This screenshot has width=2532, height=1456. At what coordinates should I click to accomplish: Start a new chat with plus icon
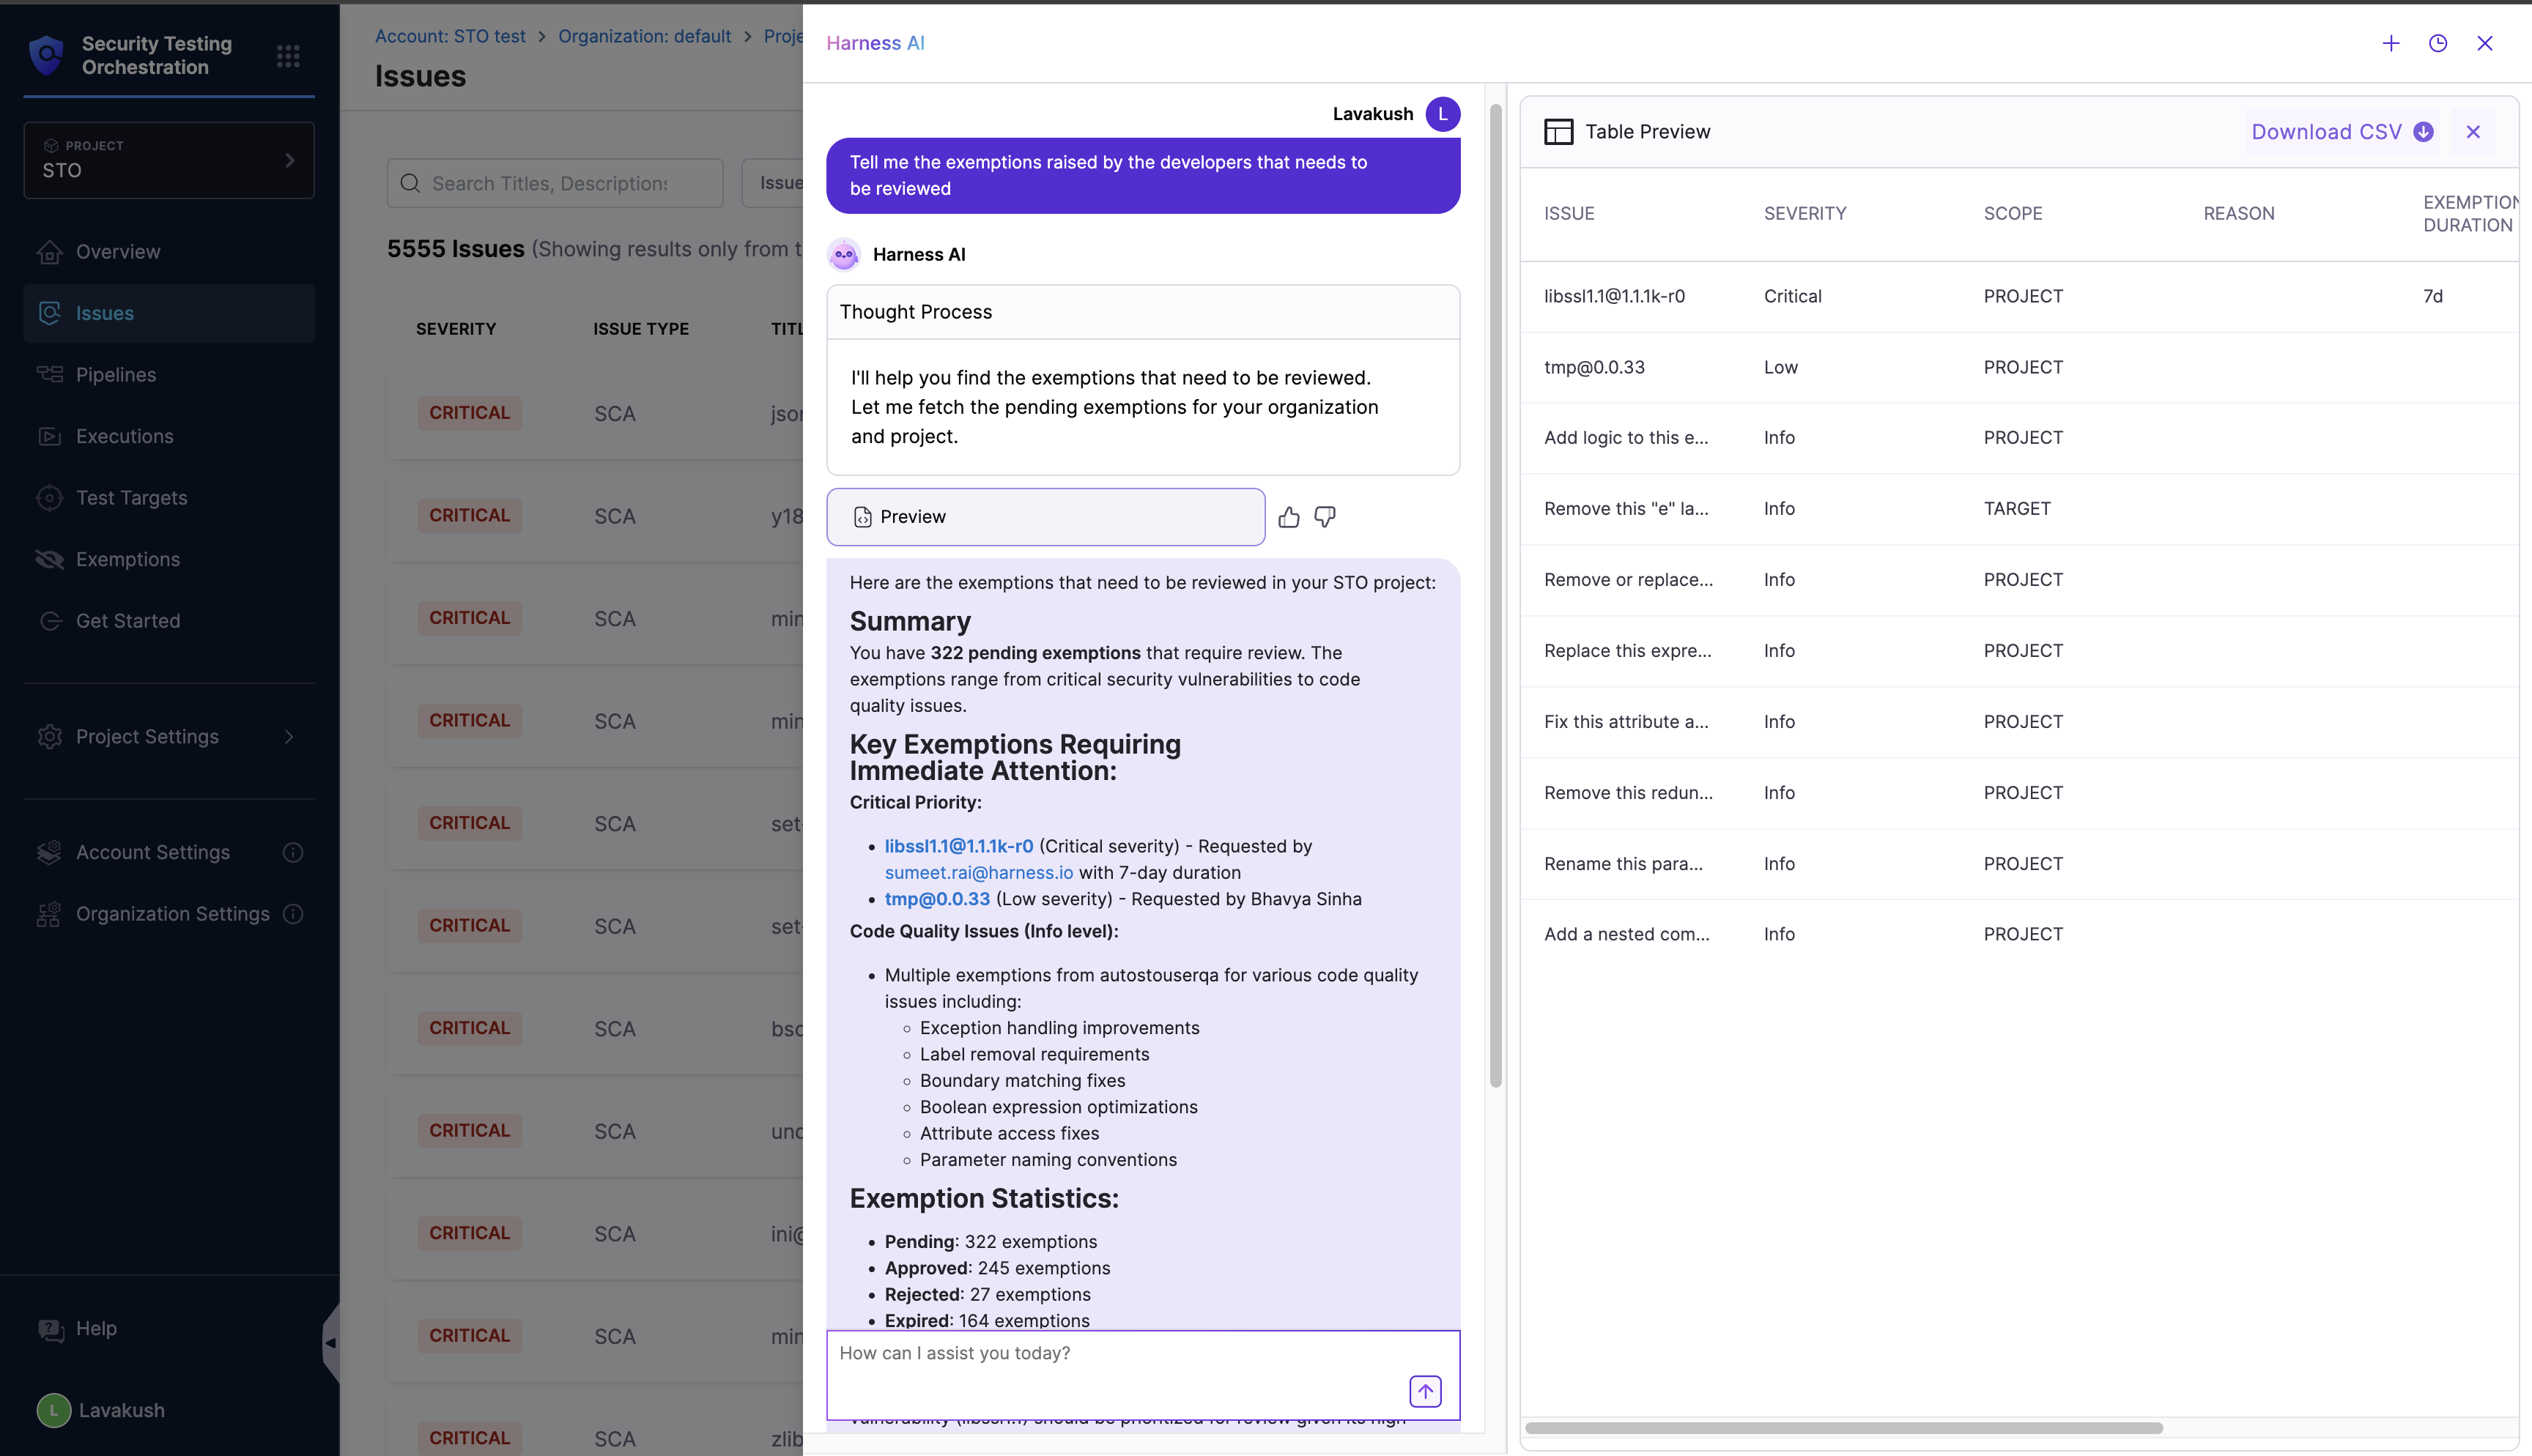(x=2390, y=43)
